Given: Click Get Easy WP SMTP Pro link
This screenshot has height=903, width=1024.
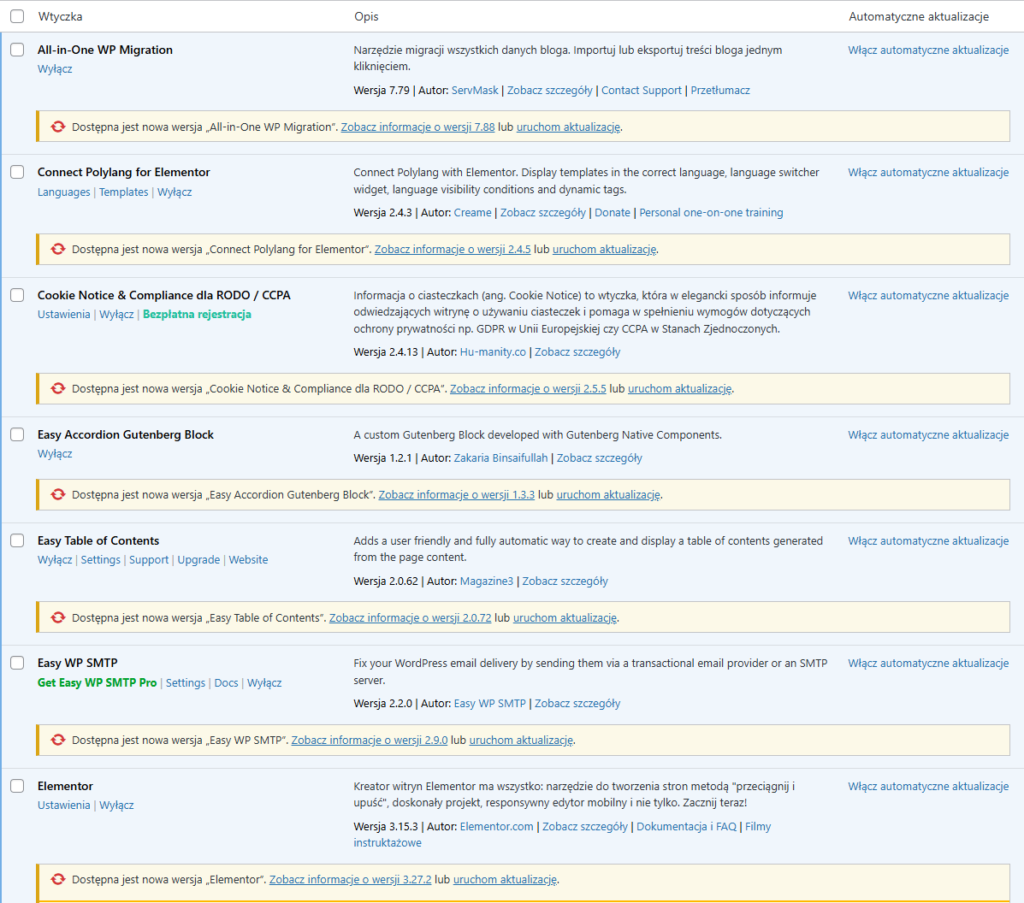Looking at the screenshot, I should [x=97, y=683].
